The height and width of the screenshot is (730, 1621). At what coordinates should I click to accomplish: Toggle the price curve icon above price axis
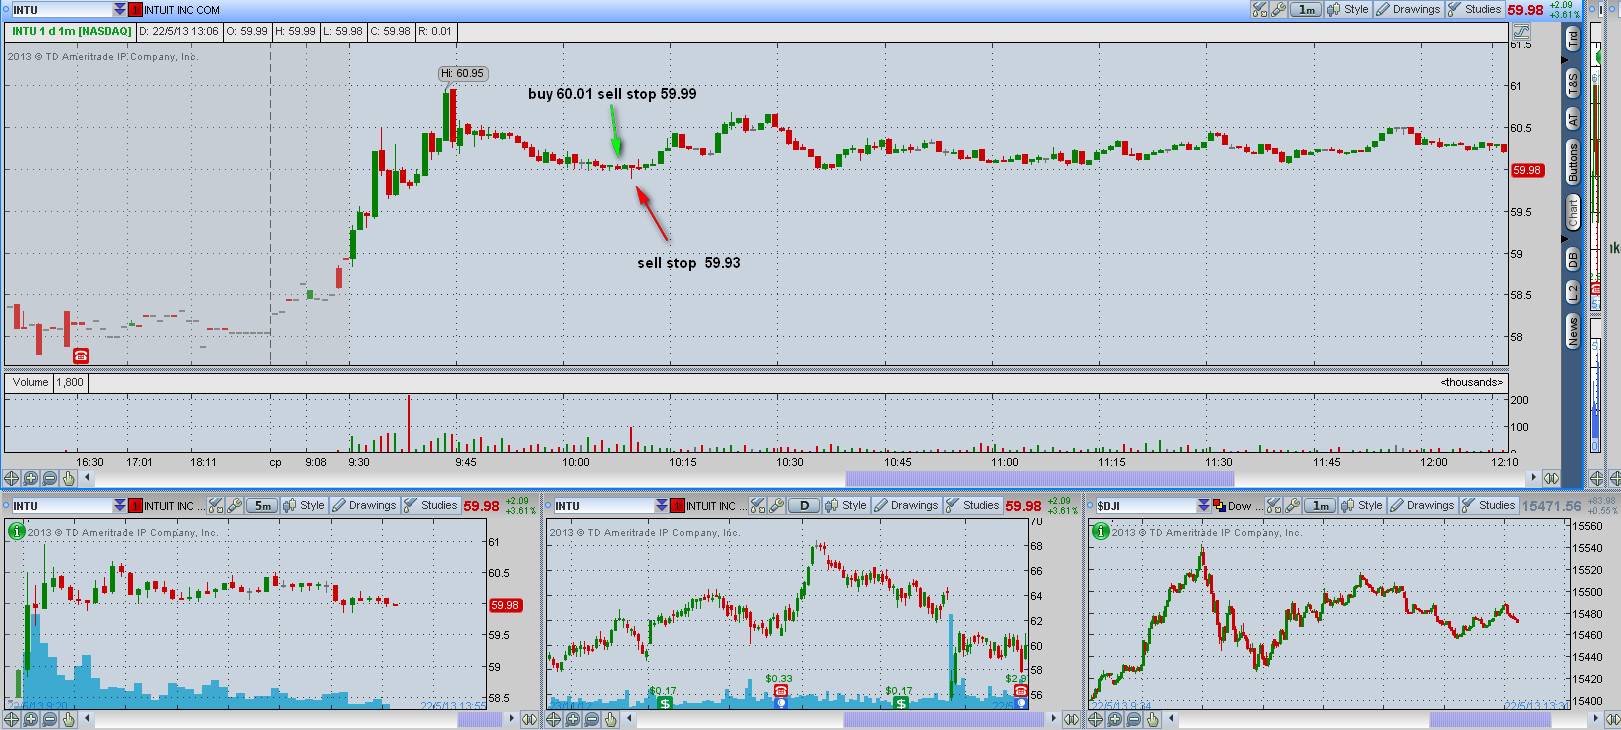1521,31
